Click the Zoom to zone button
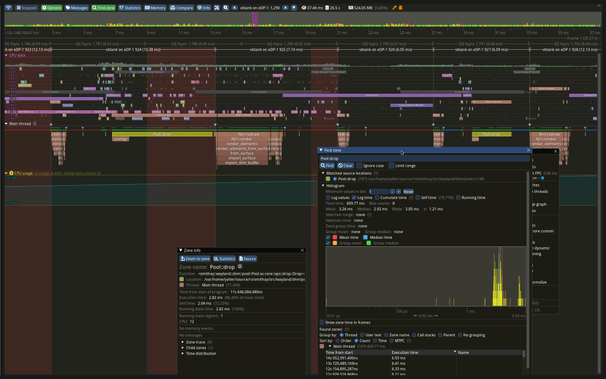This screenshot has width=606, height=379. click(x=195, y=258)
